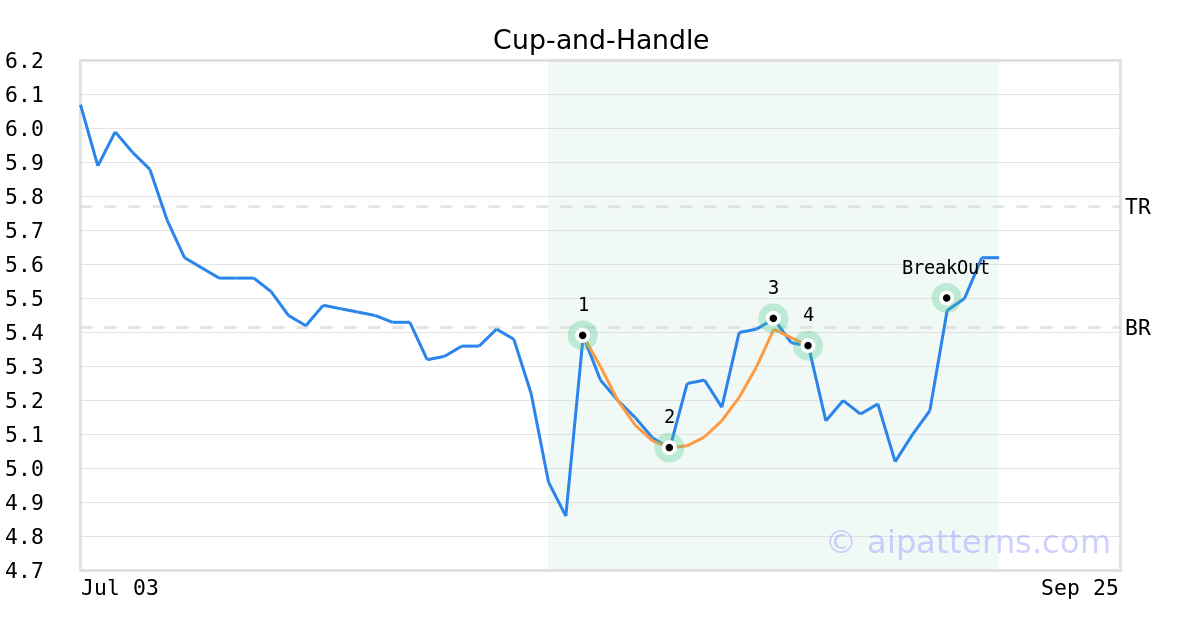The image size is (1200, 630).
Task: Click the first data point of the blue line
Action: tap(81, 105)
